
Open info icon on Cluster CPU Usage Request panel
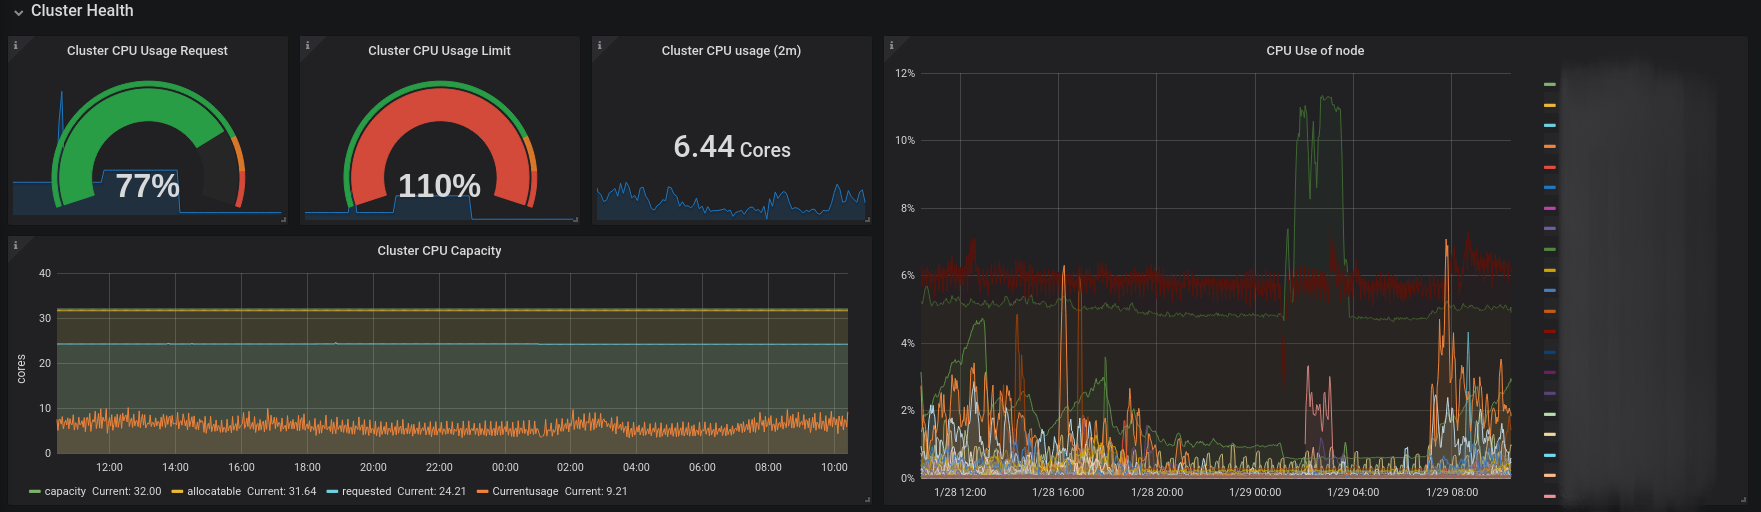pos(15,45)
